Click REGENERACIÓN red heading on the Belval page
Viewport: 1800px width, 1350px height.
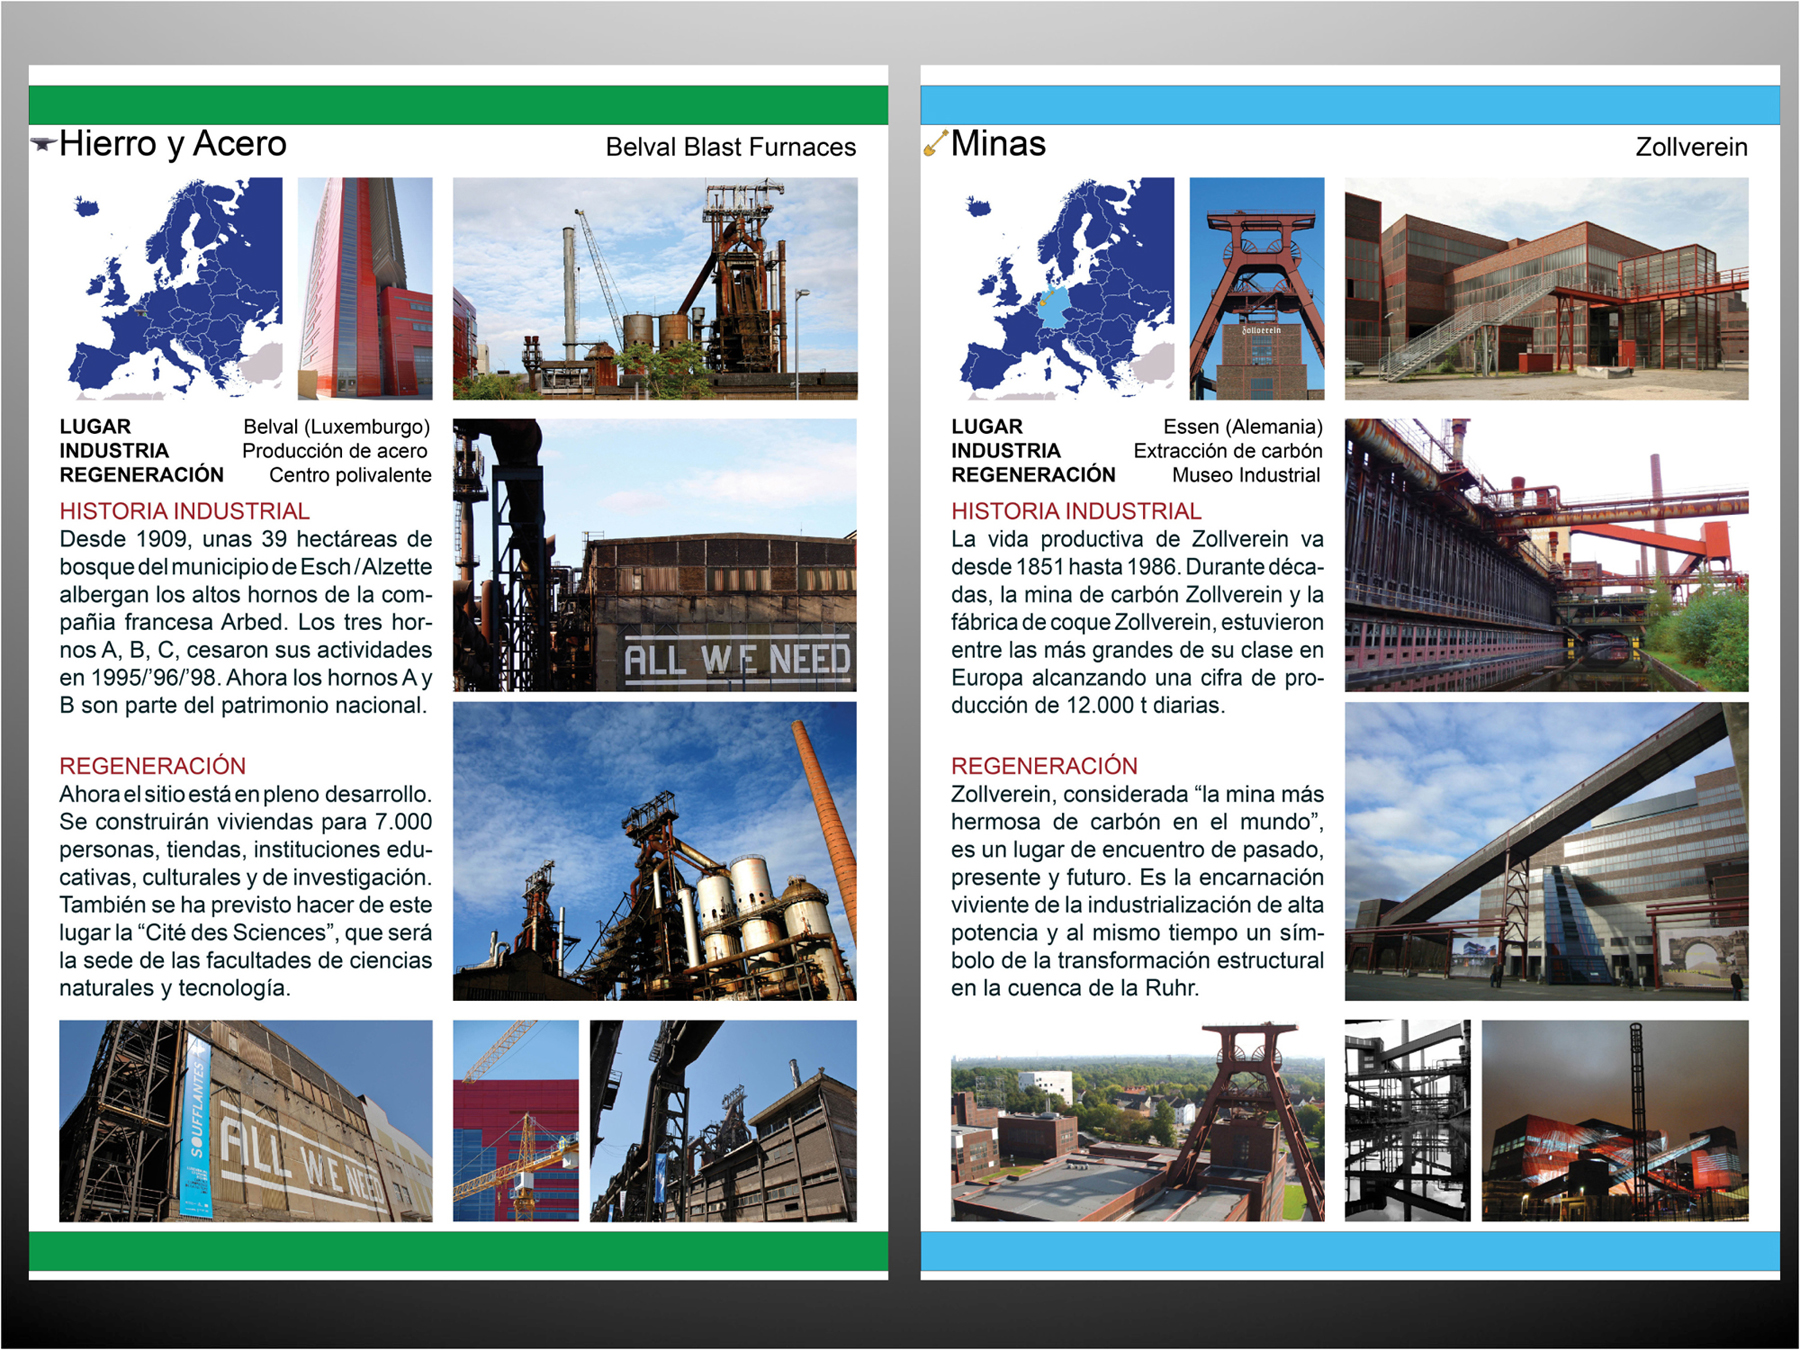152,766
